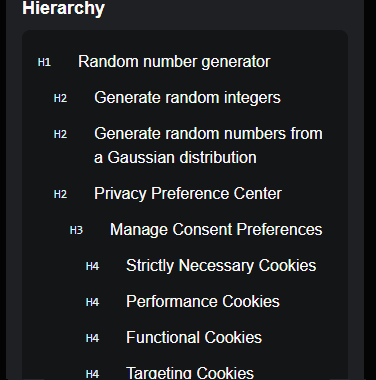
Task: Click H4 badge beside Performance Cookies
Action: pos(92,302)
